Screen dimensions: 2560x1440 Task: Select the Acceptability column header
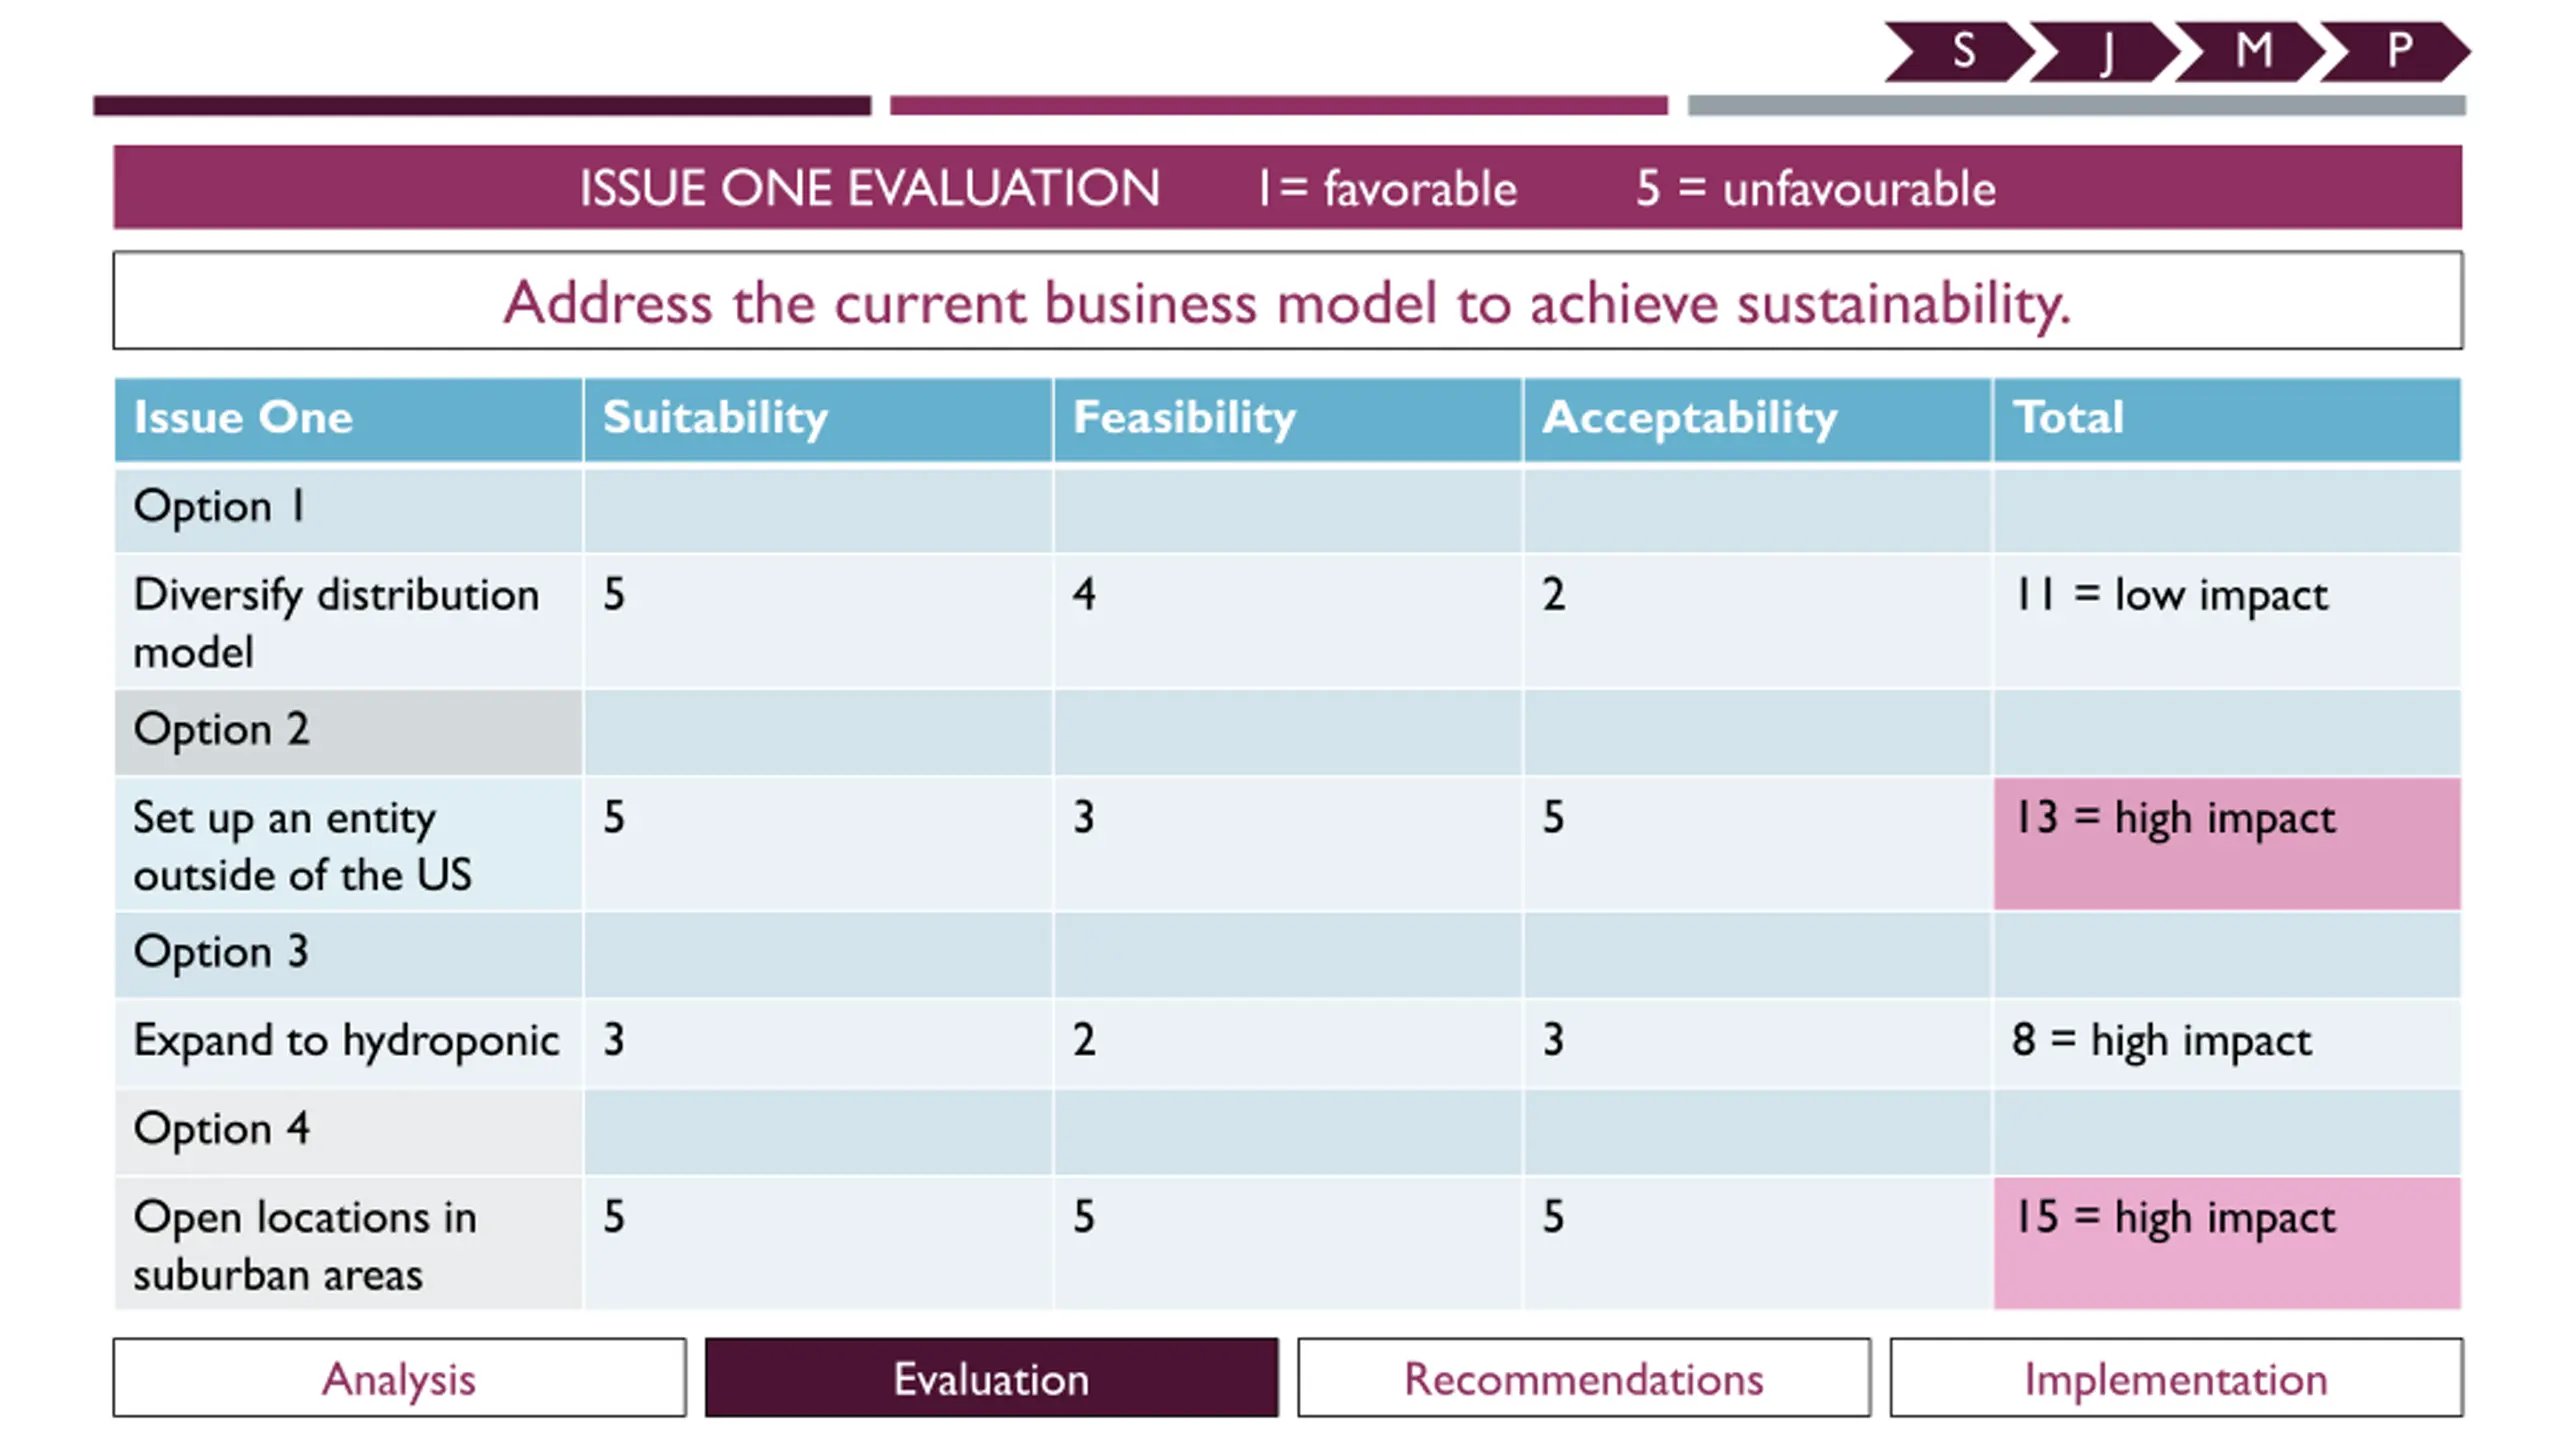1757,419
